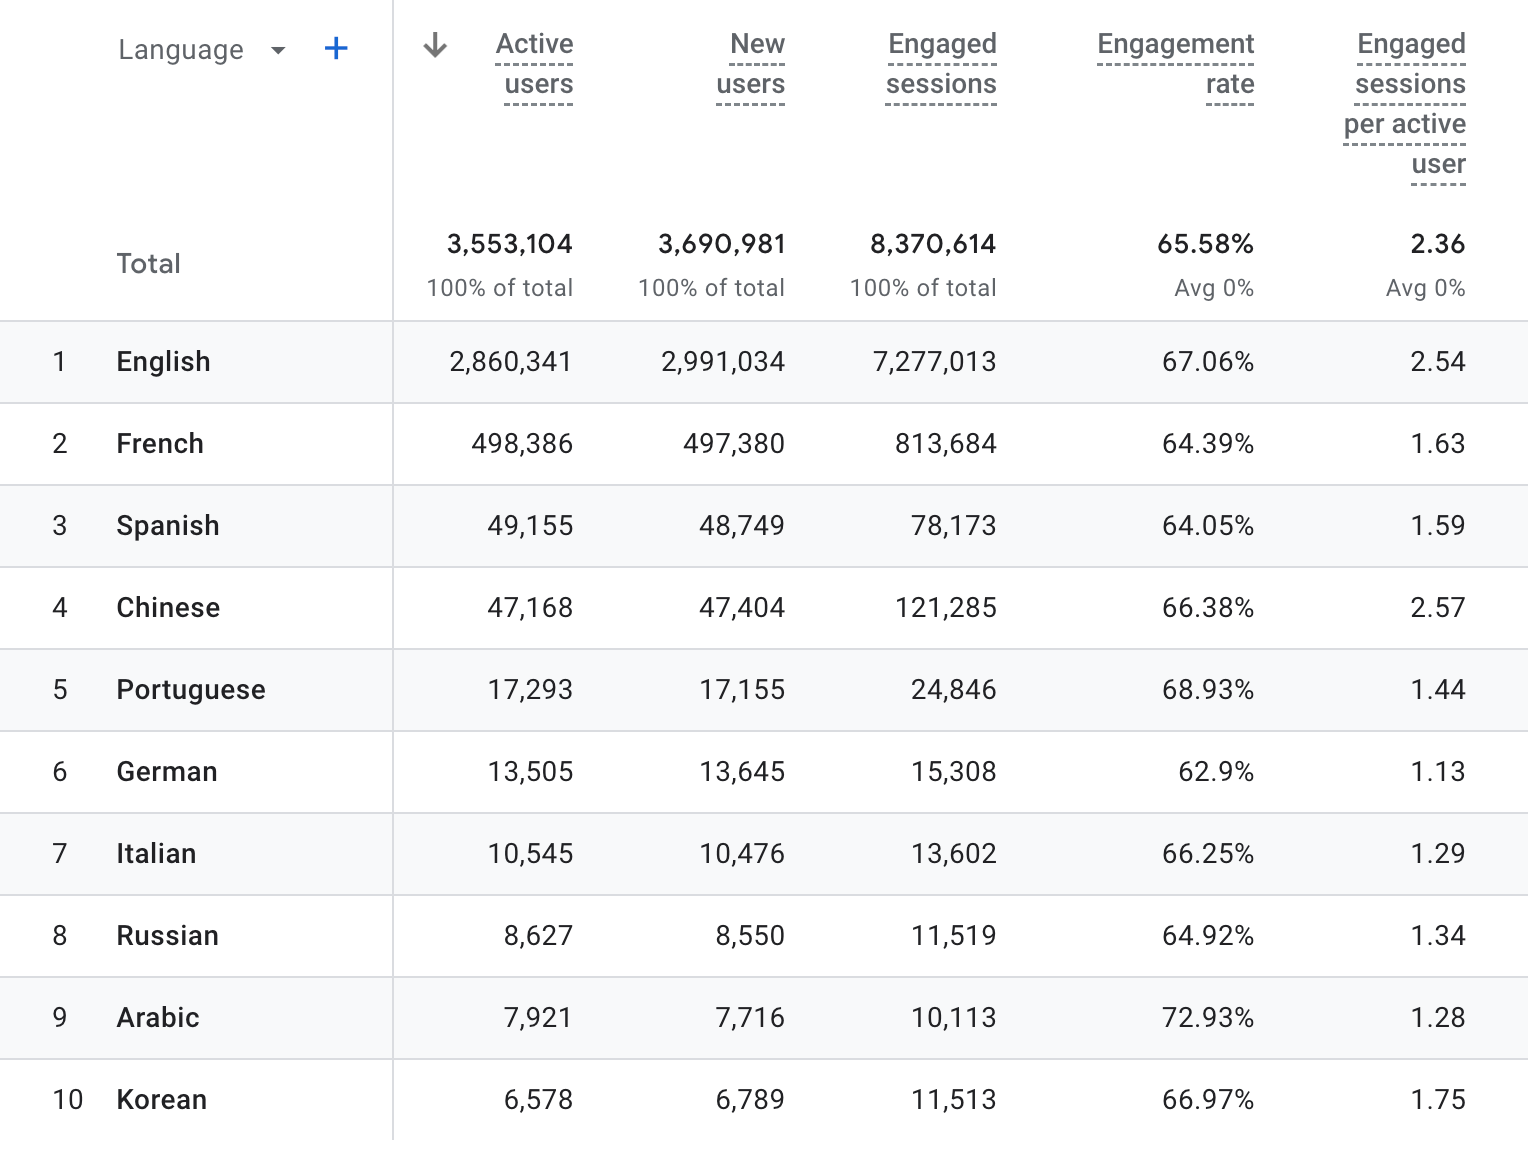Sort by Active users column header
The height and width of the screenshot is (1158, 1528).
(535, 64)
